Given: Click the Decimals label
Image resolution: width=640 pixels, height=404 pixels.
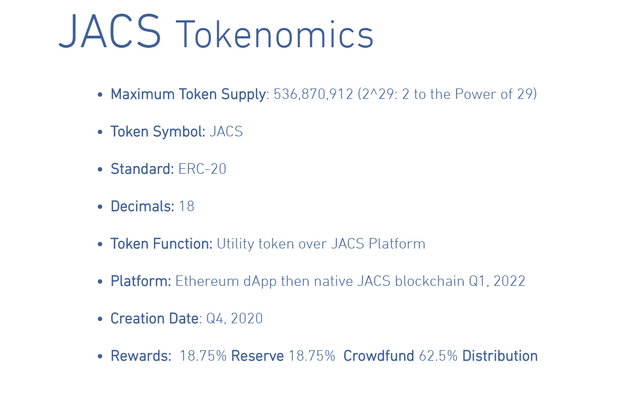Looking at the screenshot, I should point(142,206).
